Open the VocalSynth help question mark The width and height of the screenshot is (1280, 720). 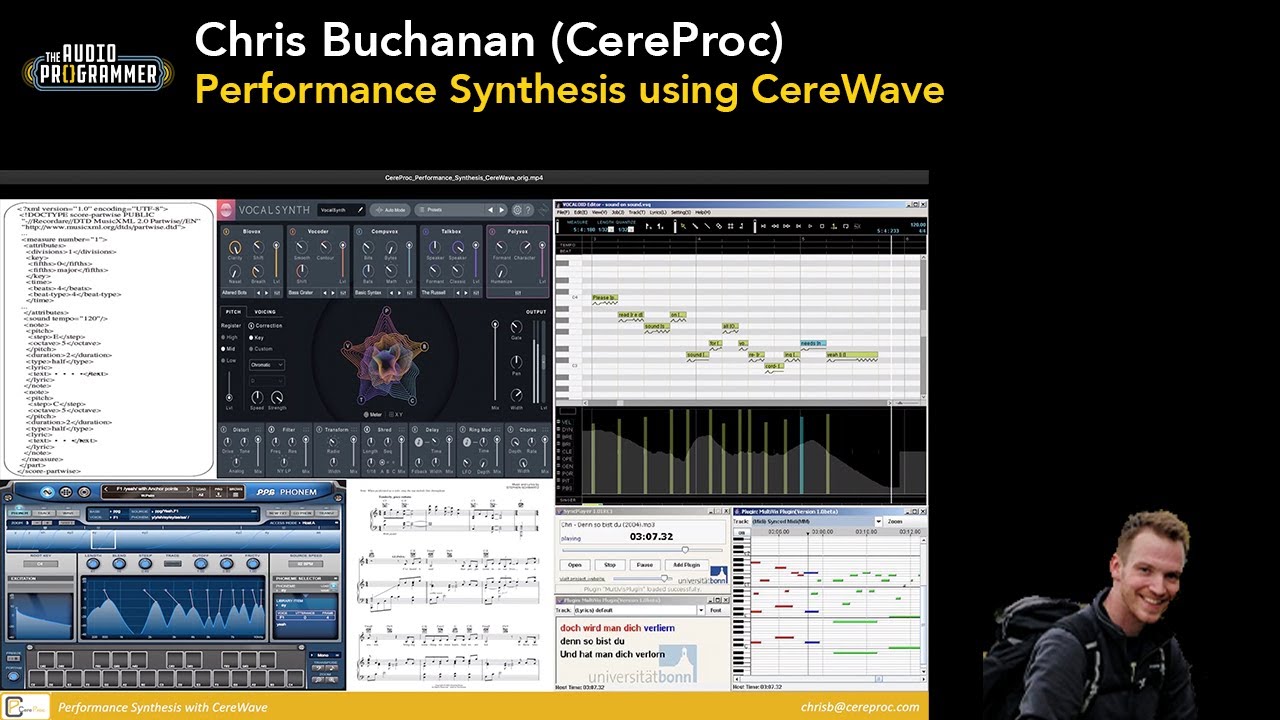pyautogui.click(x=528, y=210)
